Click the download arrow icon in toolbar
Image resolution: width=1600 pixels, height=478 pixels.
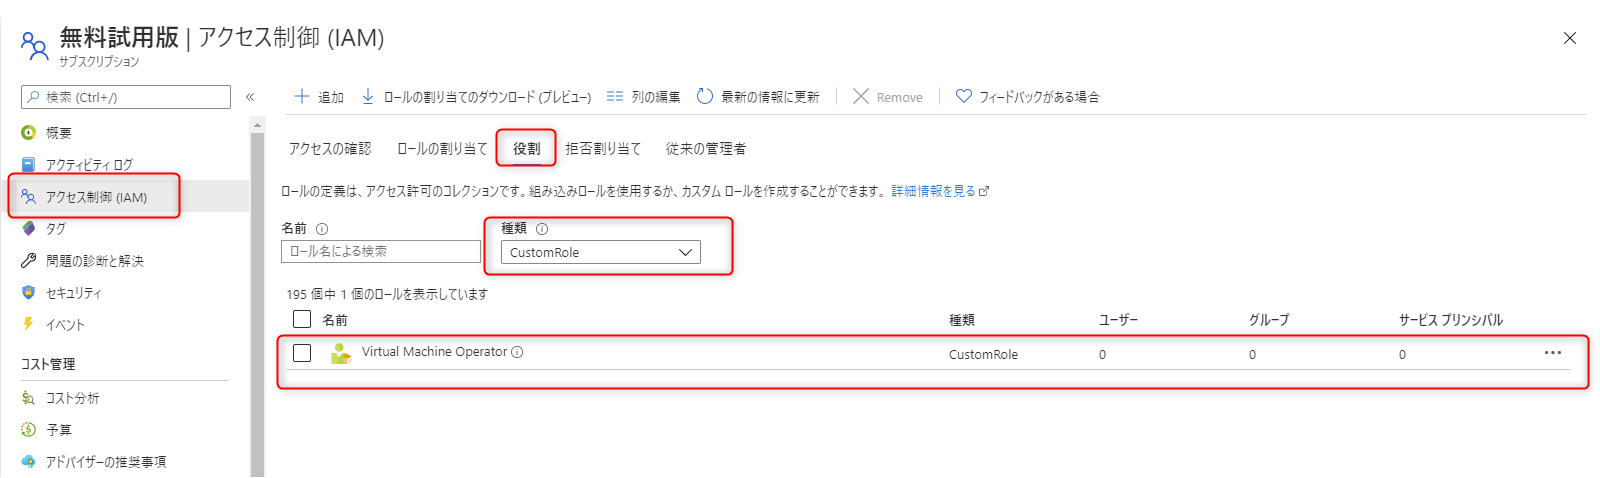click(x=367, y=96)
